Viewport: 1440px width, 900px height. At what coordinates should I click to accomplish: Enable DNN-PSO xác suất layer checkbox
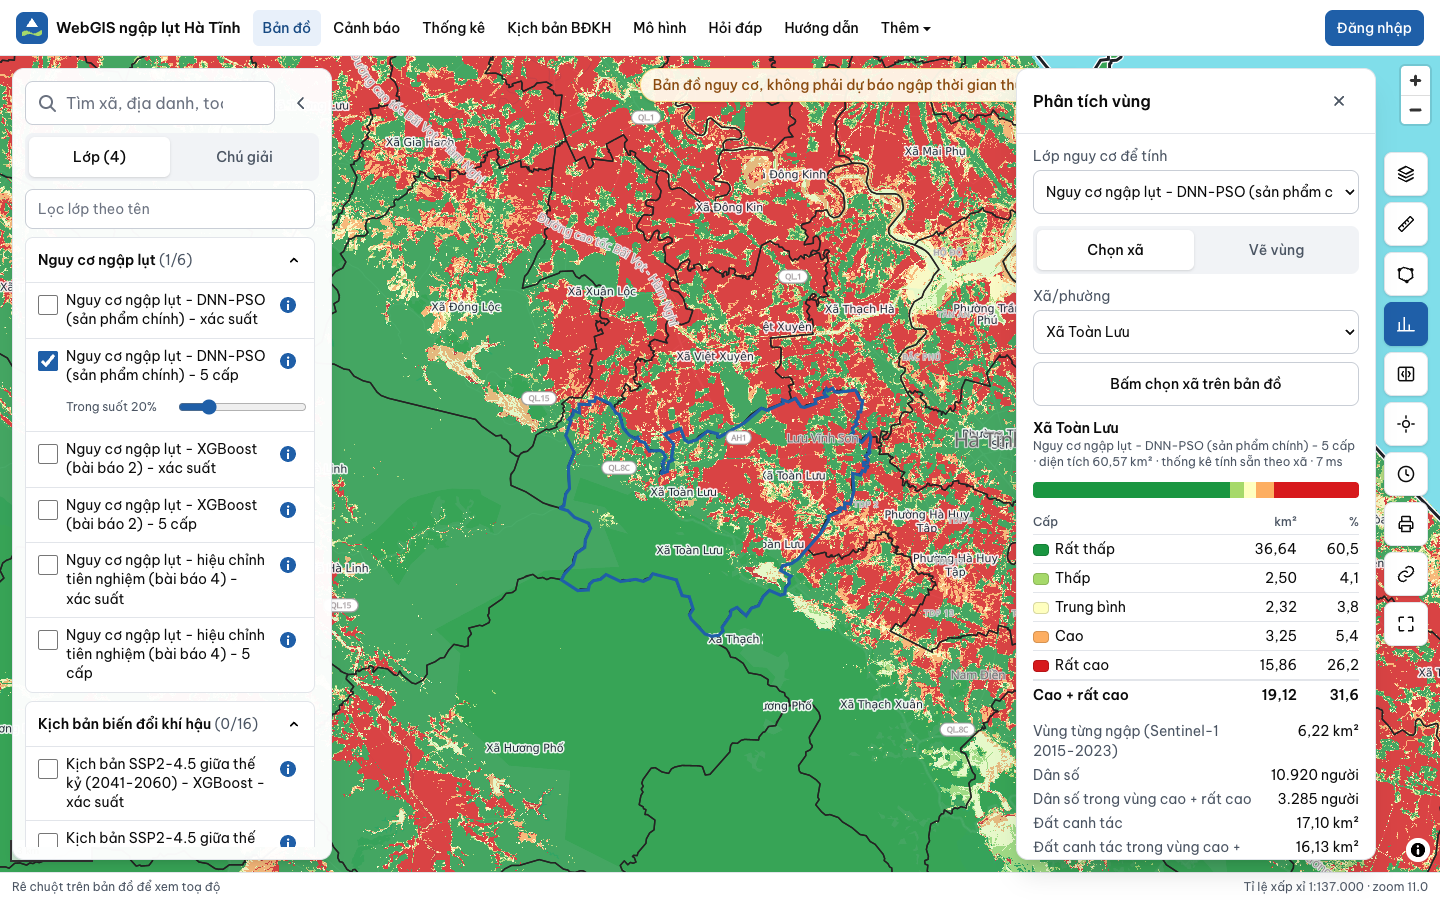48,305
